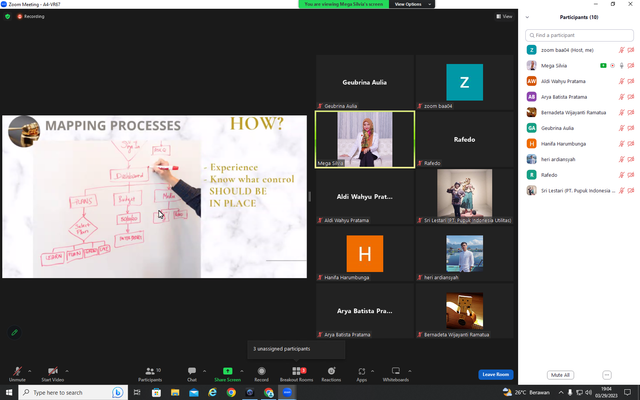Select the zoom baa04 video tile
Screen dimensions: 640x400
pos(464,82)
